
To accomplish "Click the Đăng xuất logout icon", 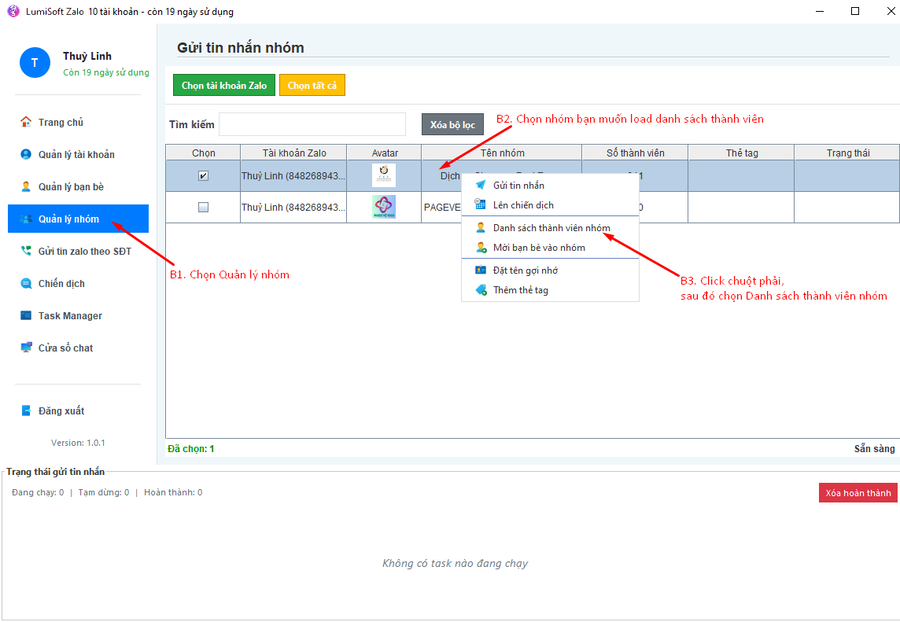I will [26, 411].
